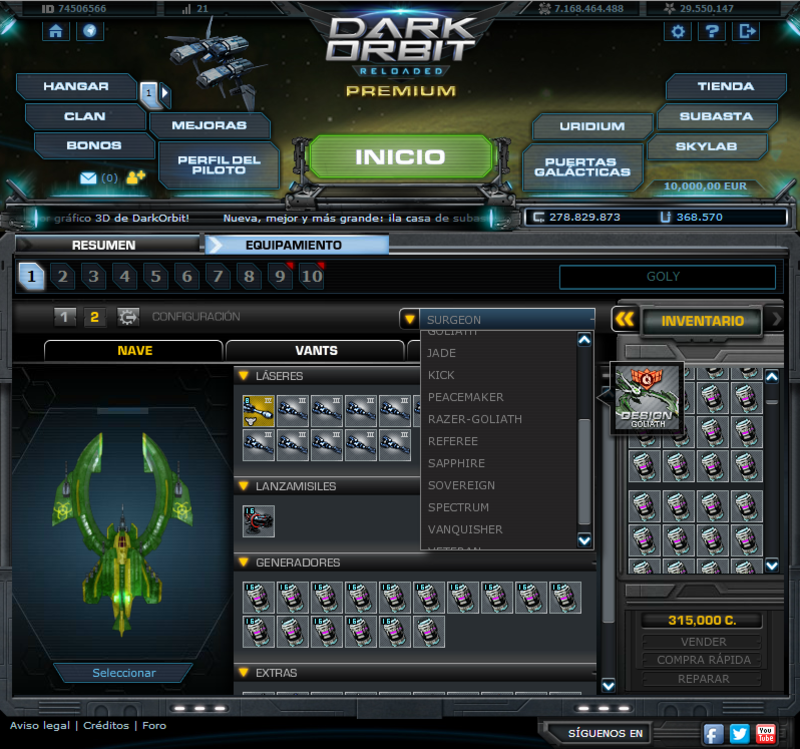Select hangar slot 1

32,277
